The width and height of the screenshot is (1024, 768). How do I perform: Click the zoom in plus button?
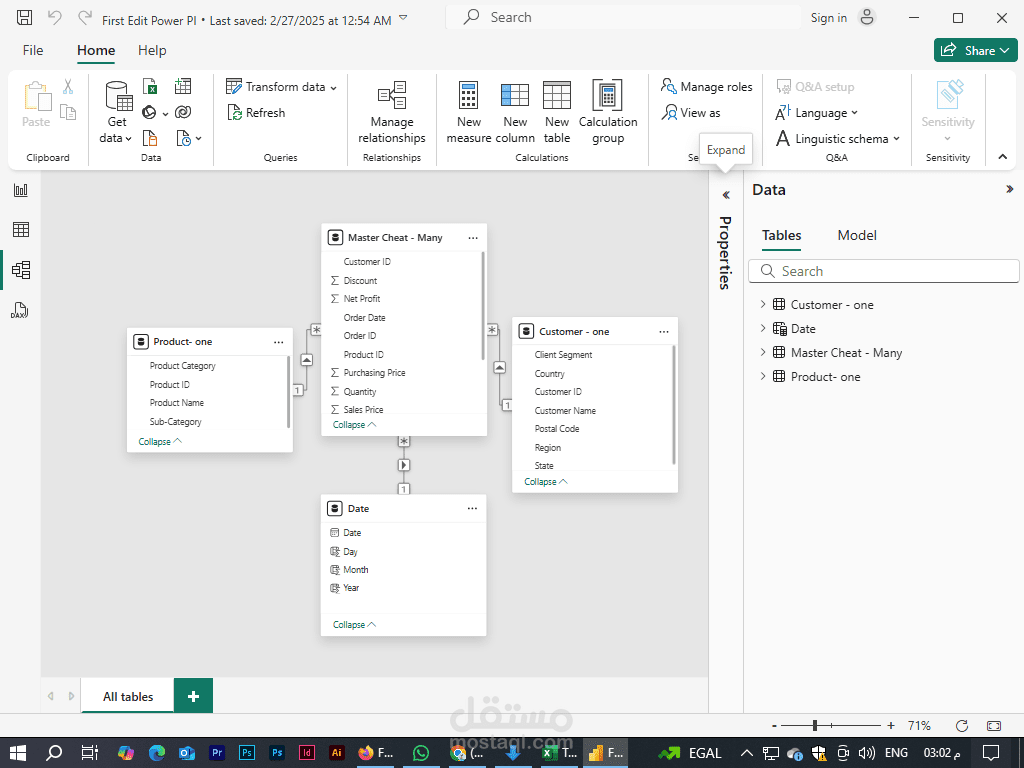[891, 726]
